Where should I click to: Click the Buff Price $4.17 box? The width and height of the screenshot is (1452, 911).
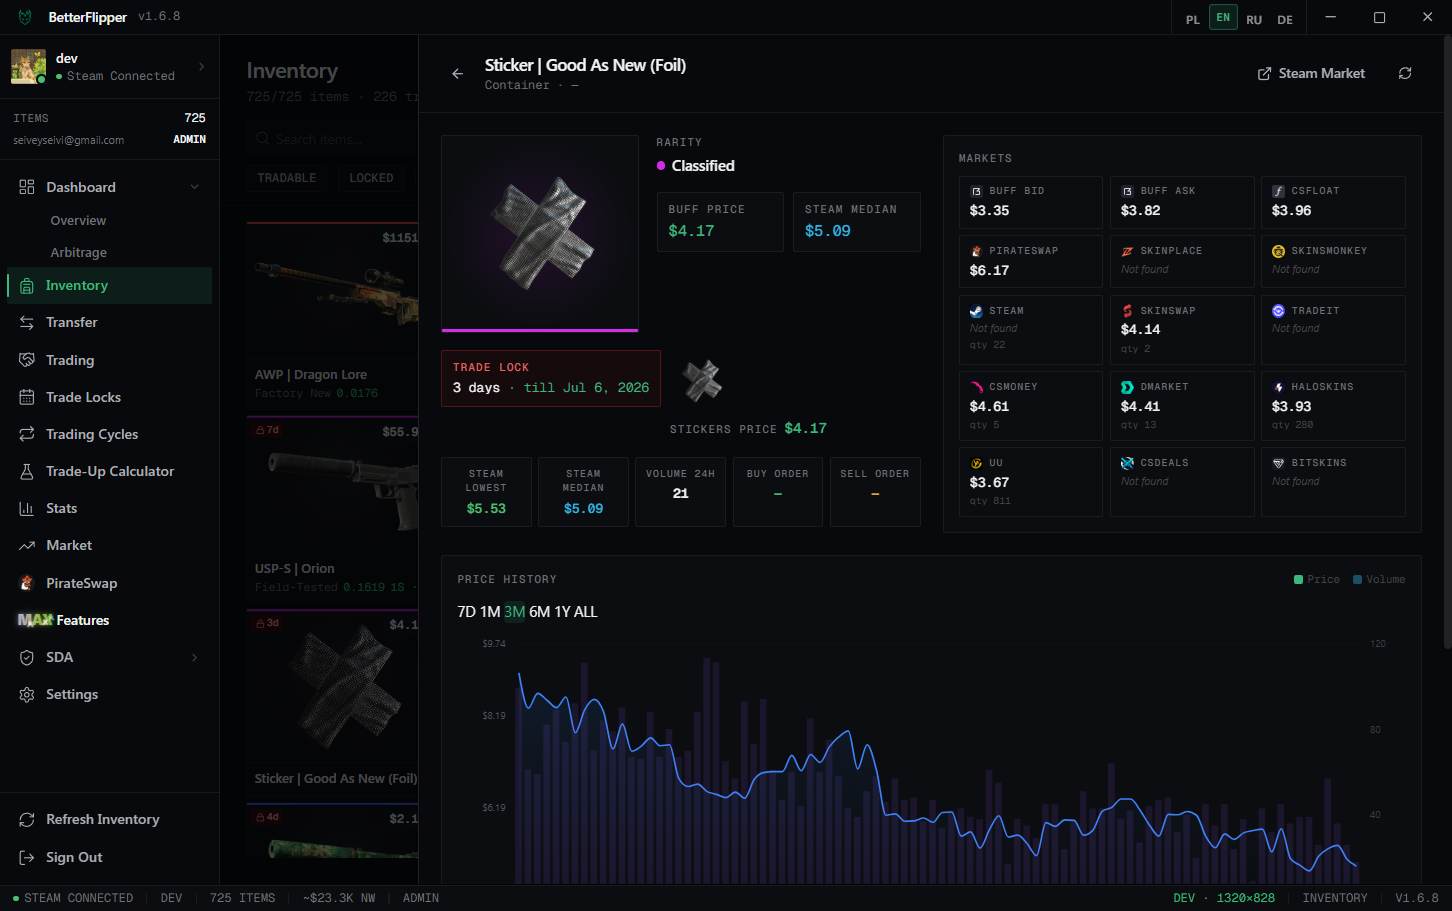point(720,221)
